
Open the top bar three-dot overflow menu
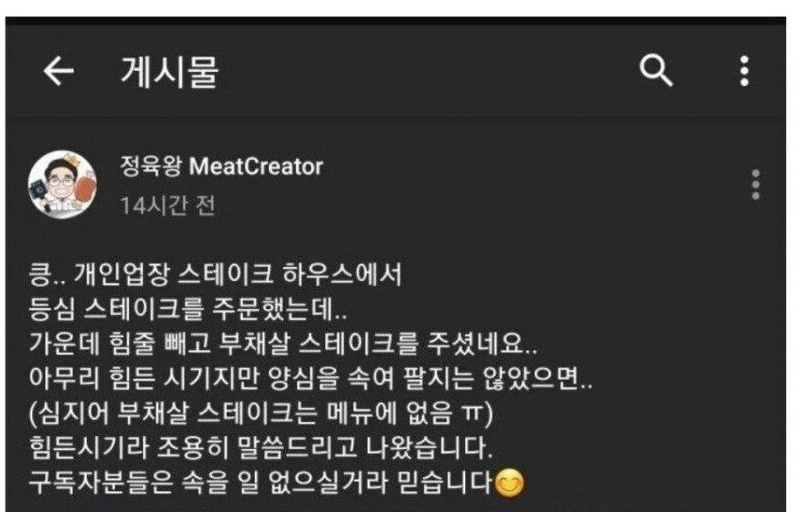[x=744, y=71]
